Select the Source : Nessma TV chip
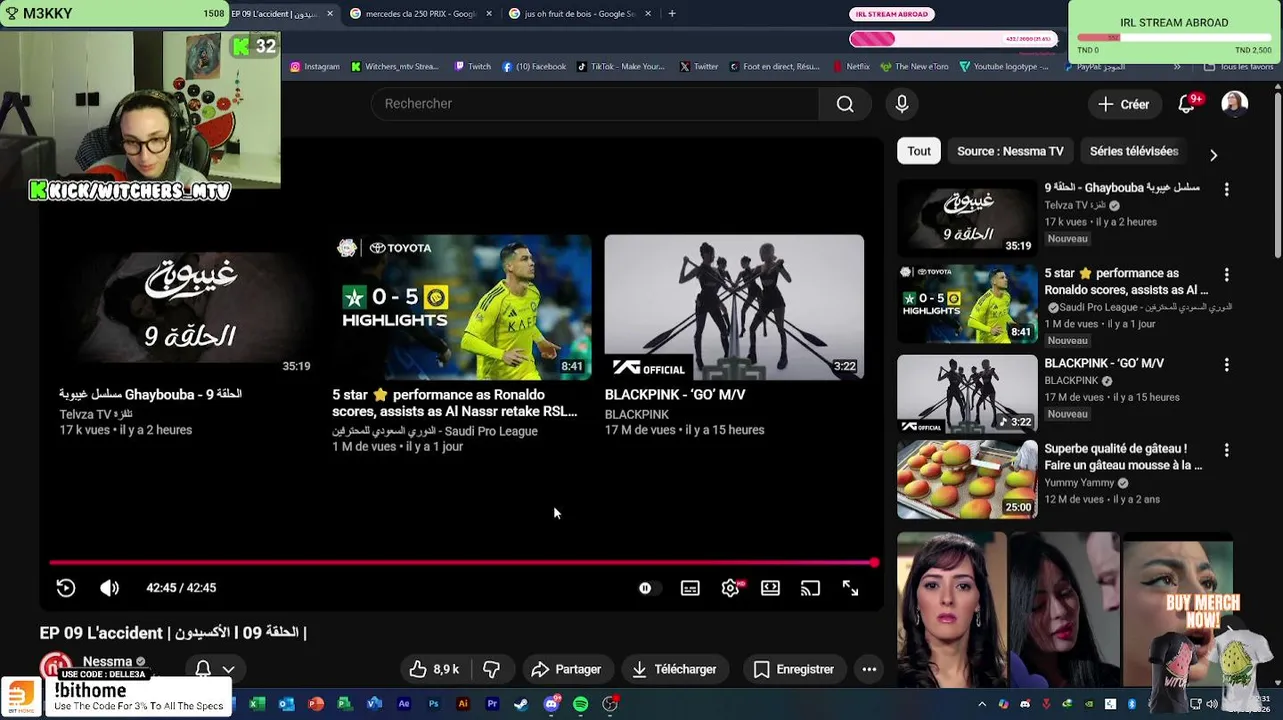Image resolution: width=1283 pixels, height=720 pixels. pyautogui.click(x=1010, y=151)
